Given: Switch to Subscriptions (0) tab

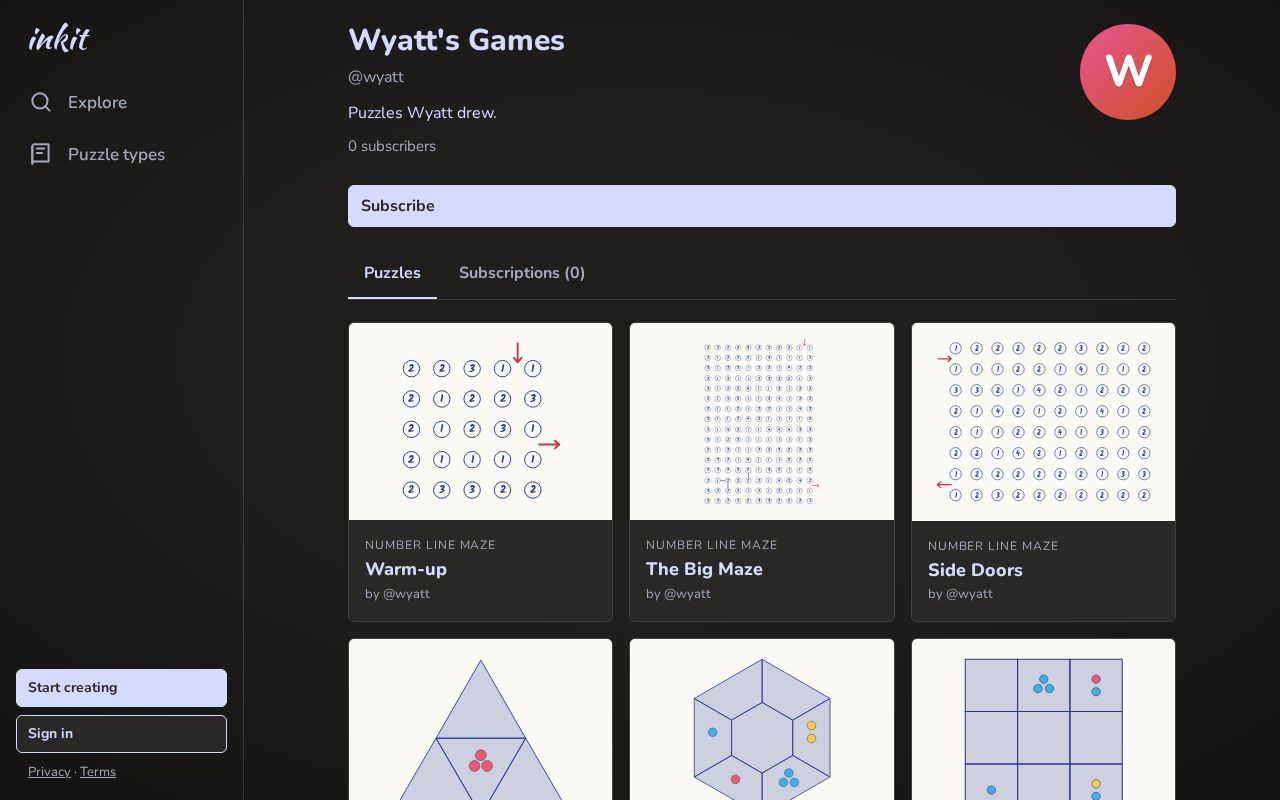Looking at the screenshot, I should [x=522, y=273].
